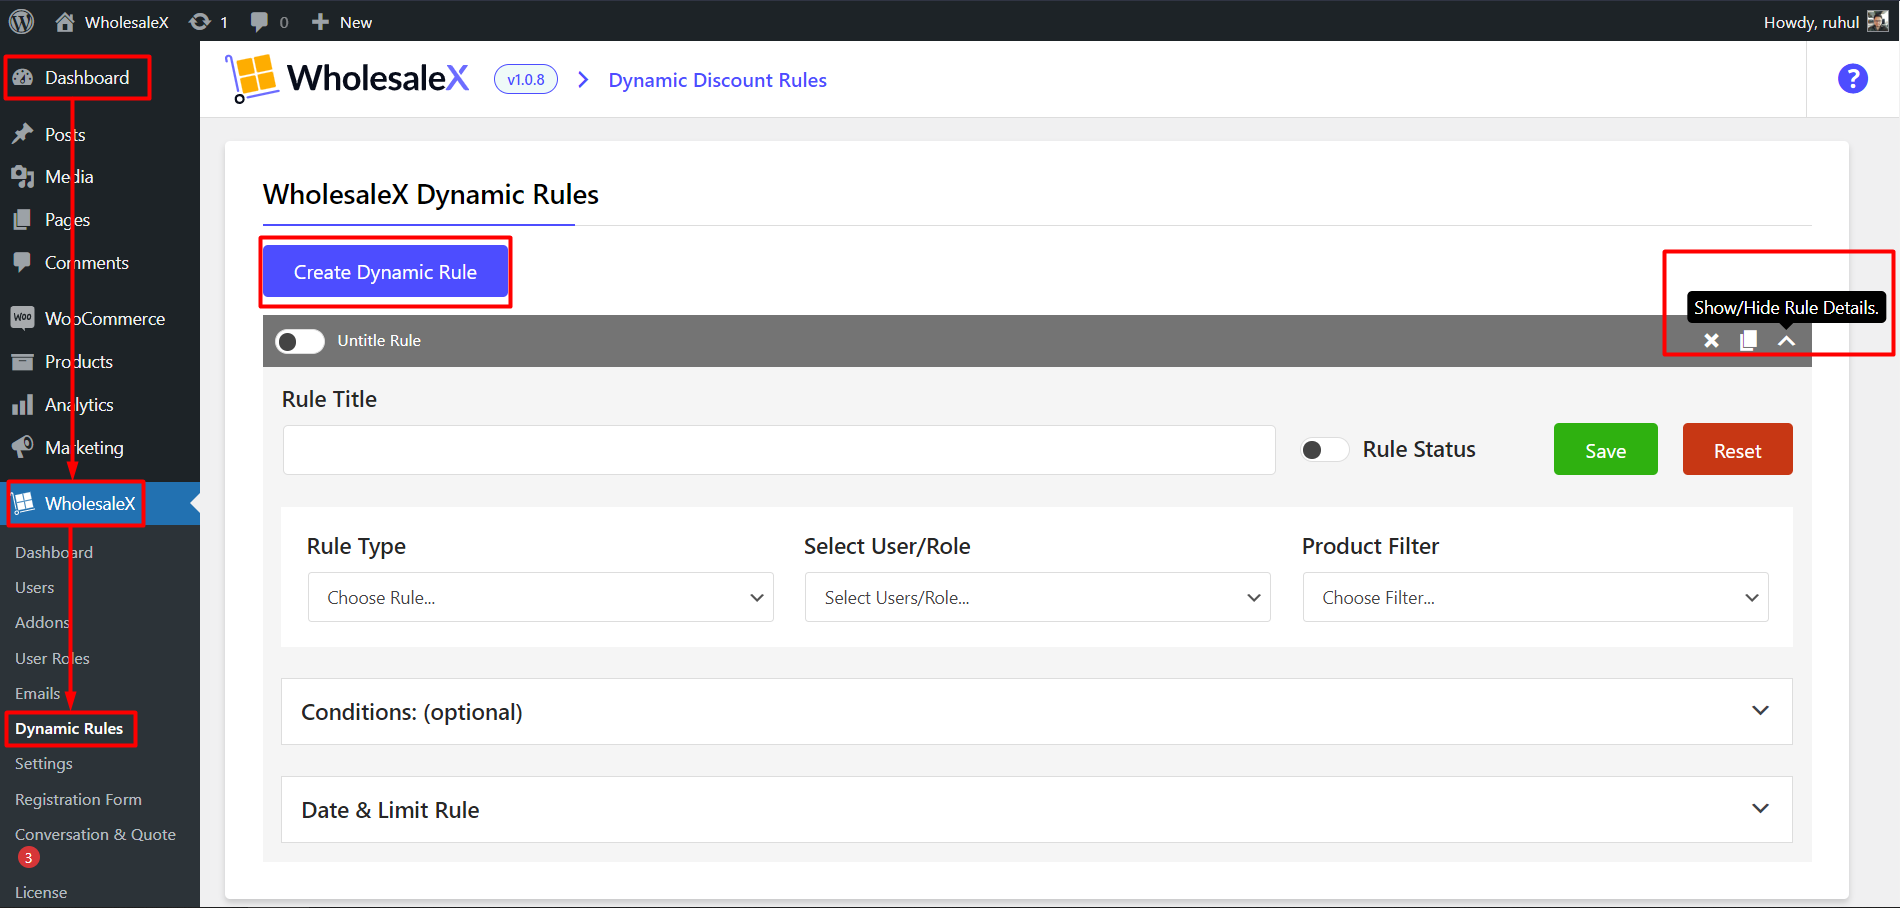1900x908 pixels.
Task: Open WholesaleX Settings submenu
Action: [43, 764]
